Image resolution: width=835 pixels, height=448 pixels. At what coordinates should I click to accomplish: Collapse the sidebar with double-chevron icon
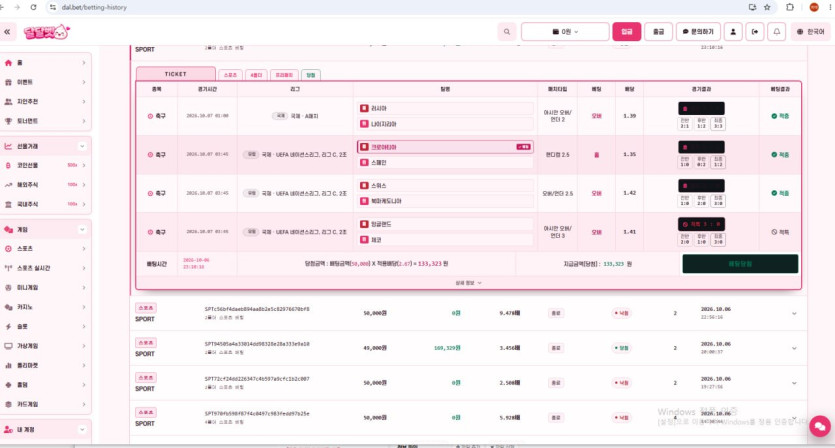click(7, 32)
